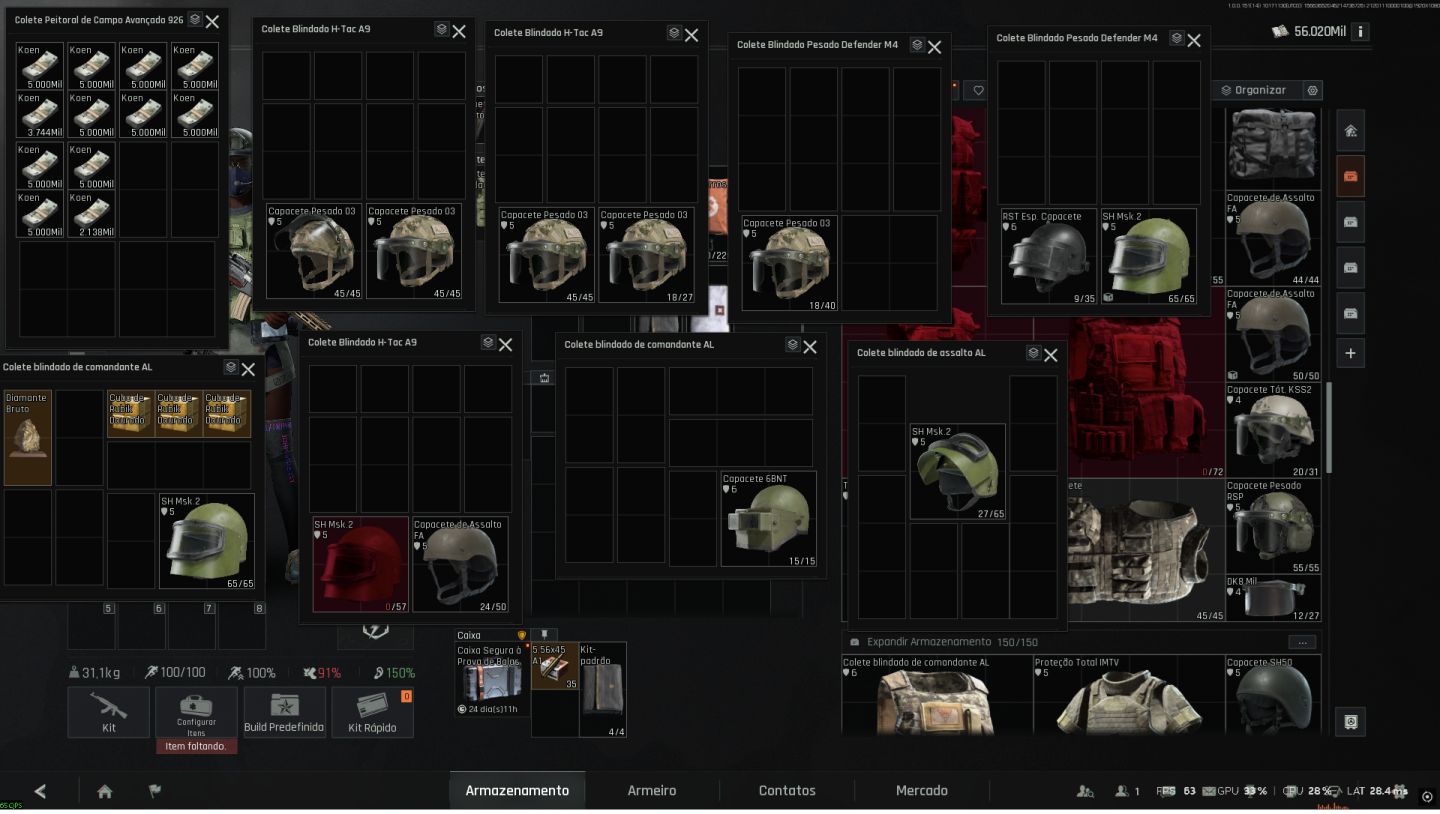Add a storage tab with plus icon

click(1351, 353)
